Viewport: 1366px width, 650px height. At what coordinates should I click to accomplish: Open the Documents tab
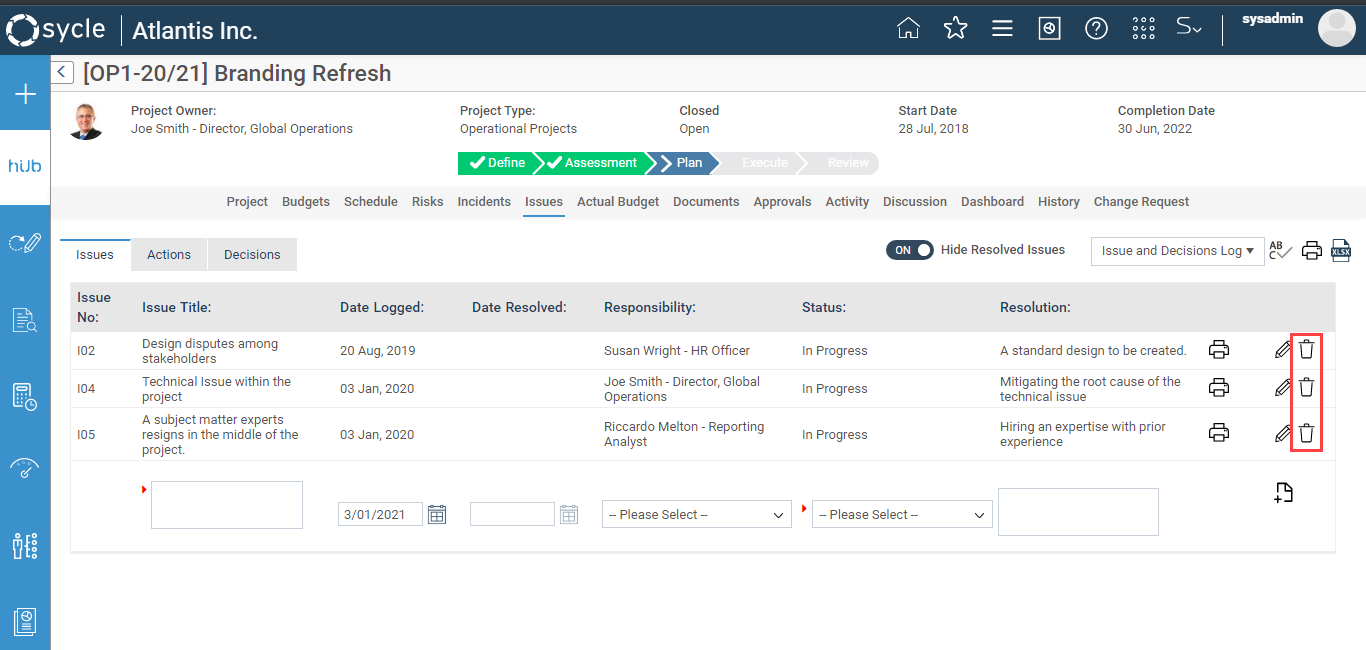pos(706,202)
